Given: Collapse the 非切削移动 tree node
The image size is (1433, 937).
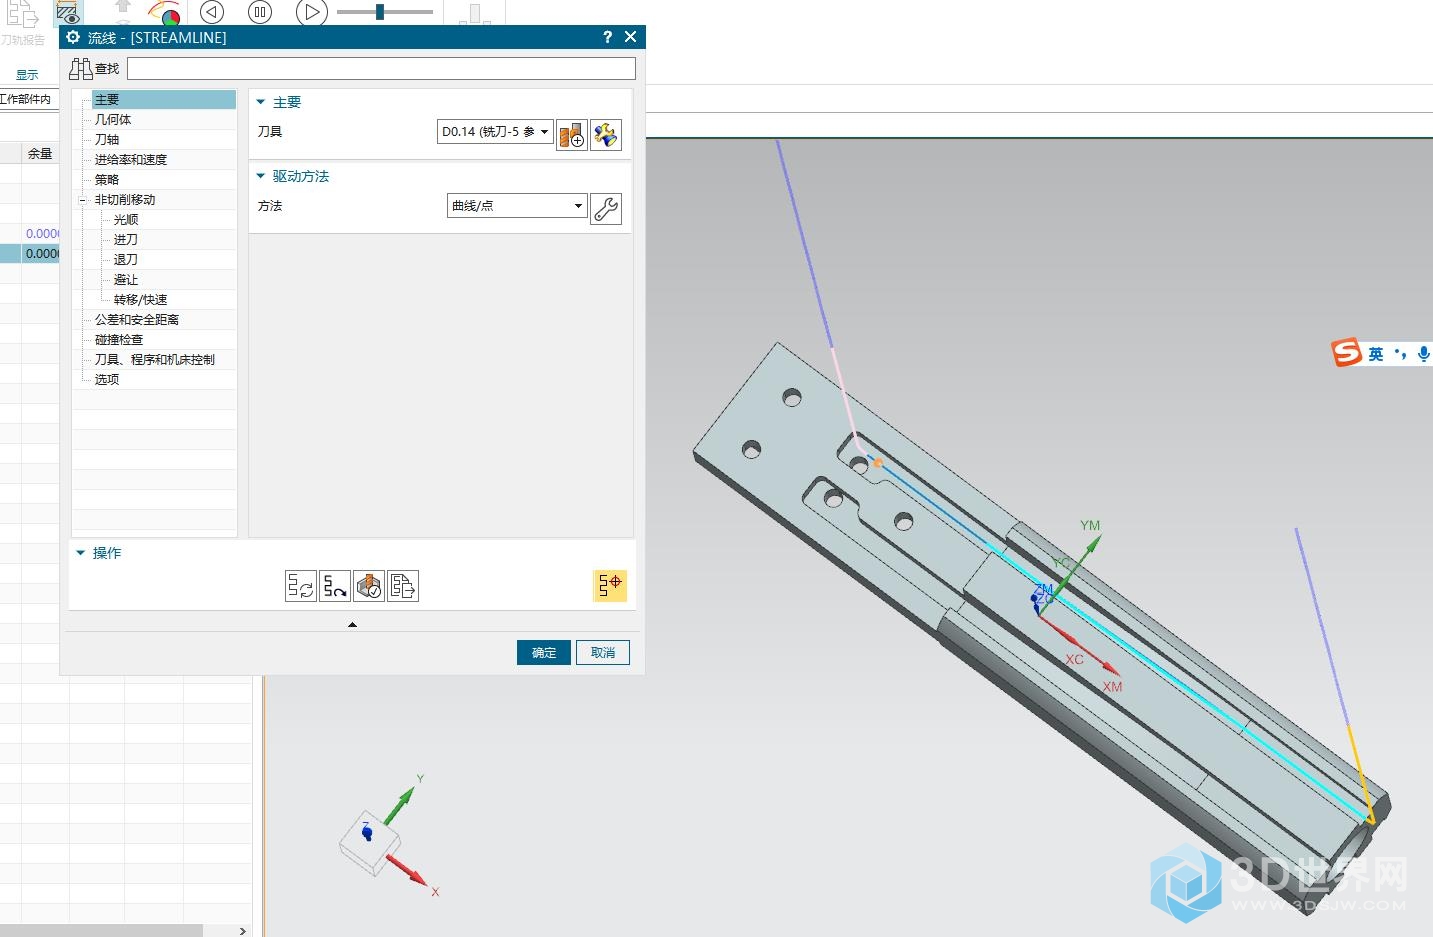Looking at the screenshot, I should coord(83,200).
